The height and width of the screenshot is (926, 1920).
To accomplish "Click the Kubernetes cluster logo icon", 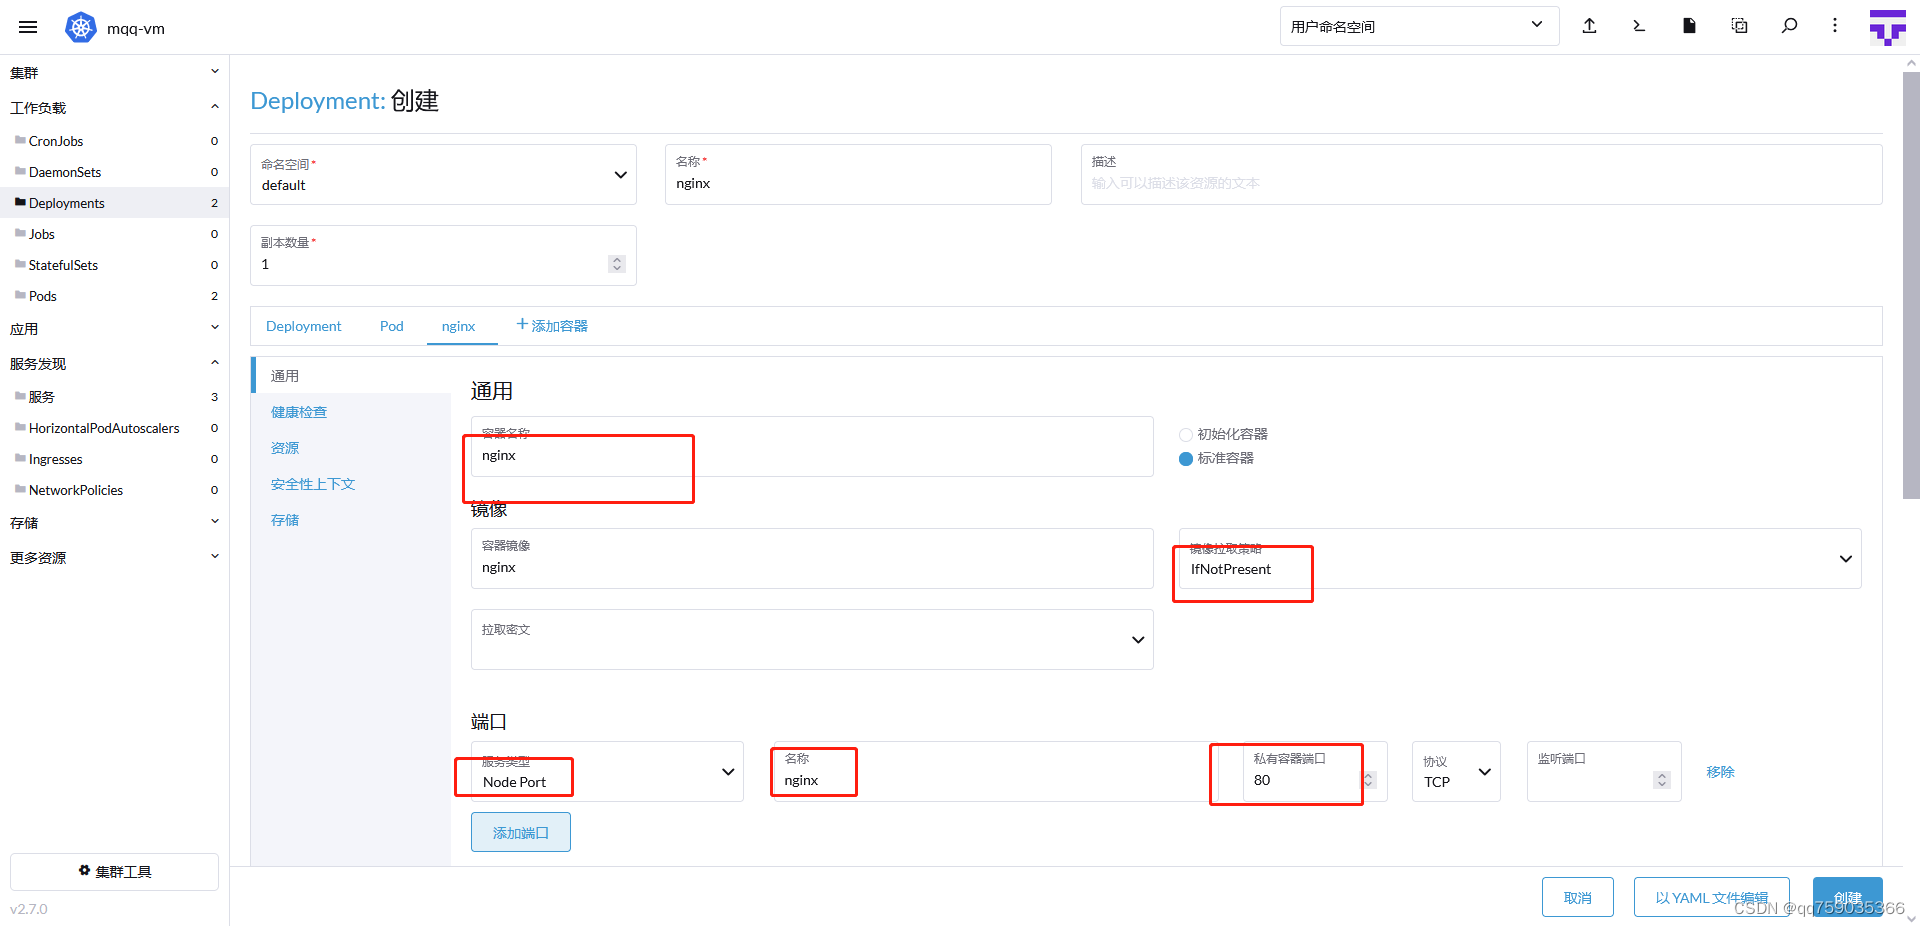I will (80, 27).
